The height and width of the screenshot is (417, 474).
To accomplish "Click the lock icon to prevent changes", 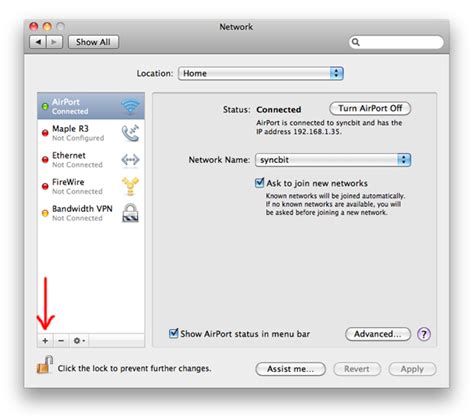I will [x=45, y=365].
